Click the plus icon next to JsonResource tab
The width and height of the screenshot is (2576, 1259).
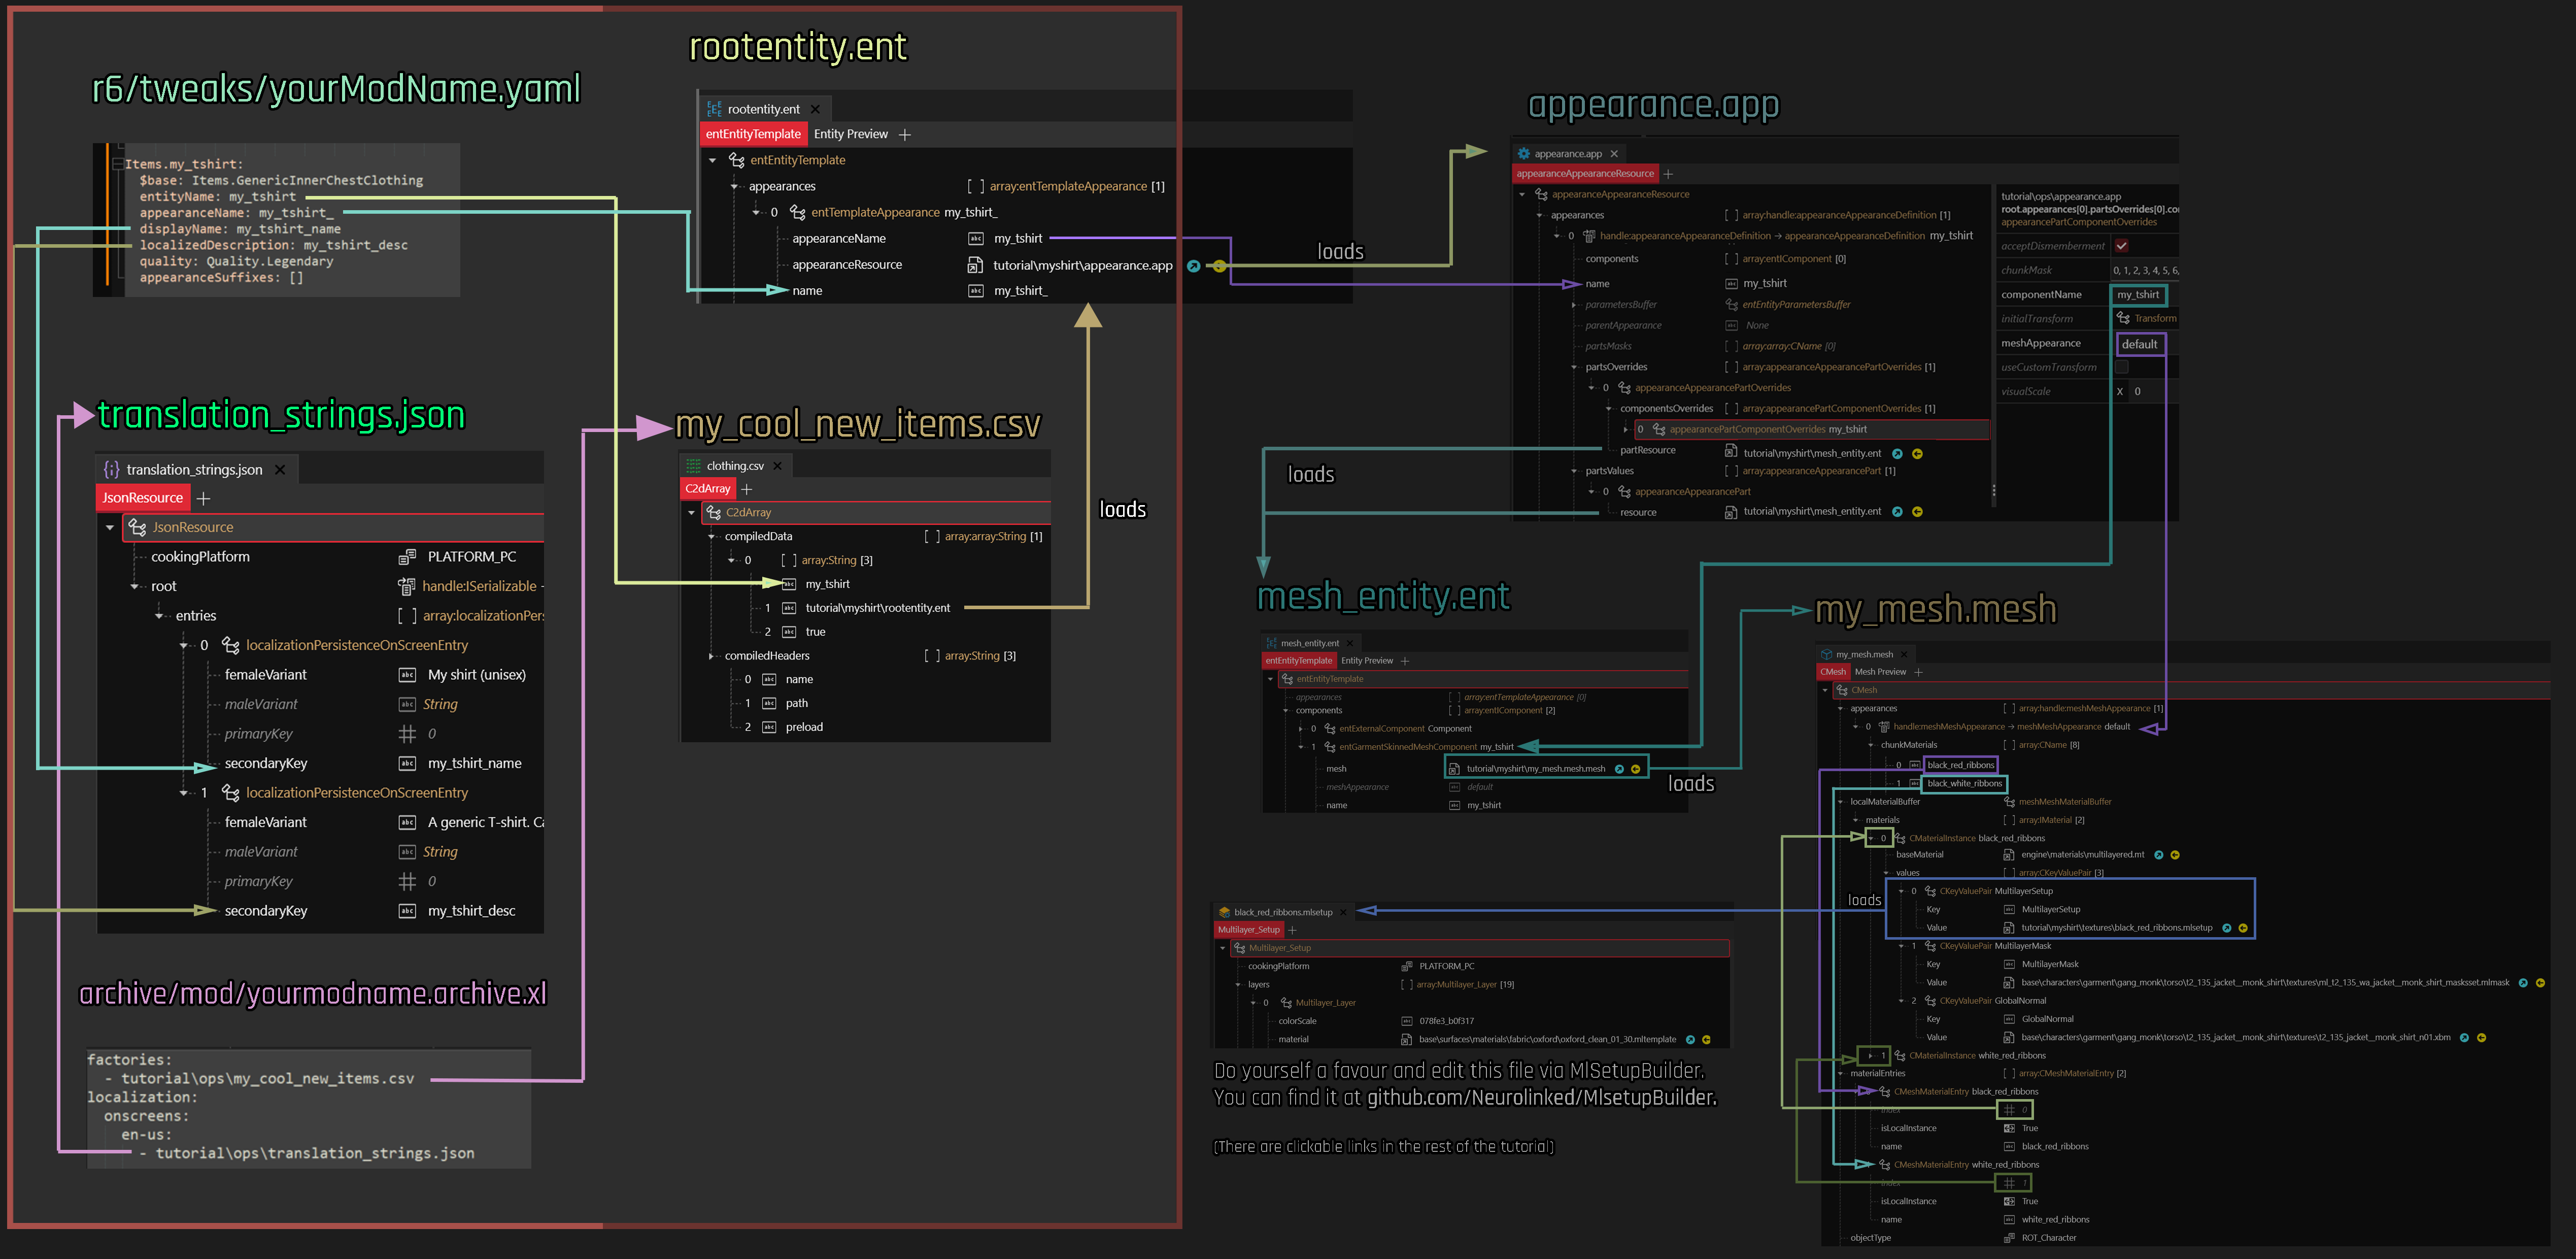(204, 498)
